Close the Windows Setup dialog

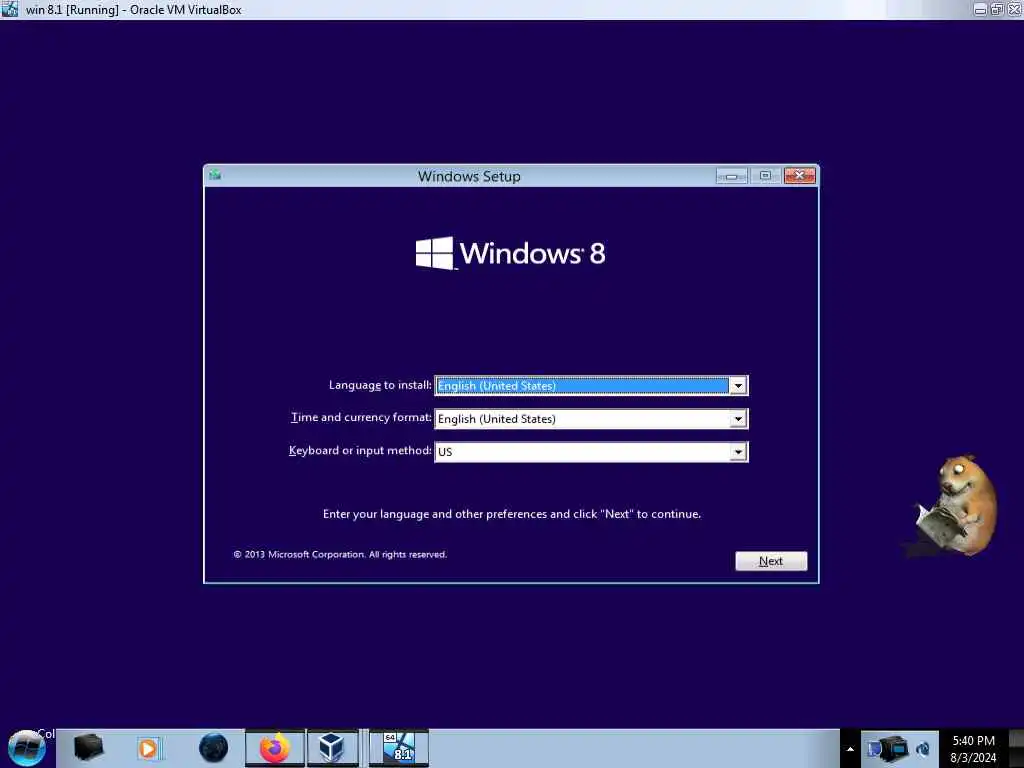(799, 176)
